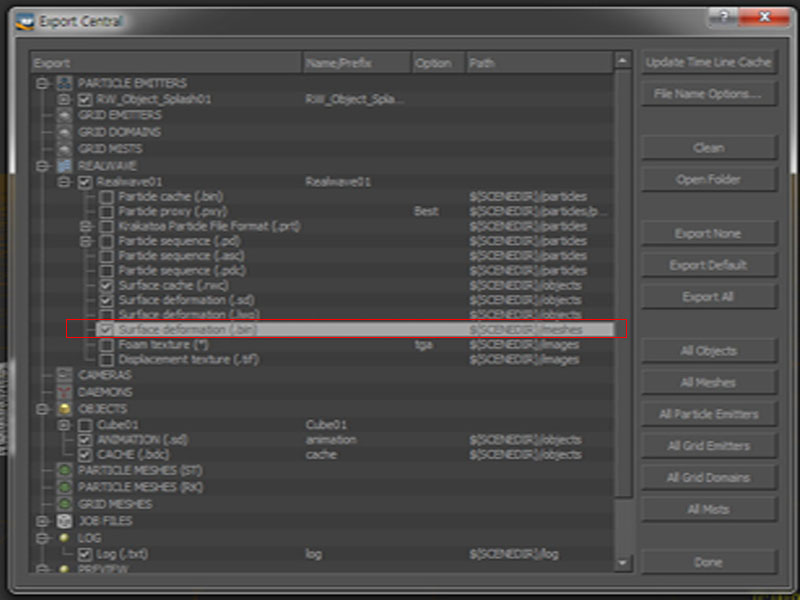
Task: Click the Realwave category icon
Action: 64,166
